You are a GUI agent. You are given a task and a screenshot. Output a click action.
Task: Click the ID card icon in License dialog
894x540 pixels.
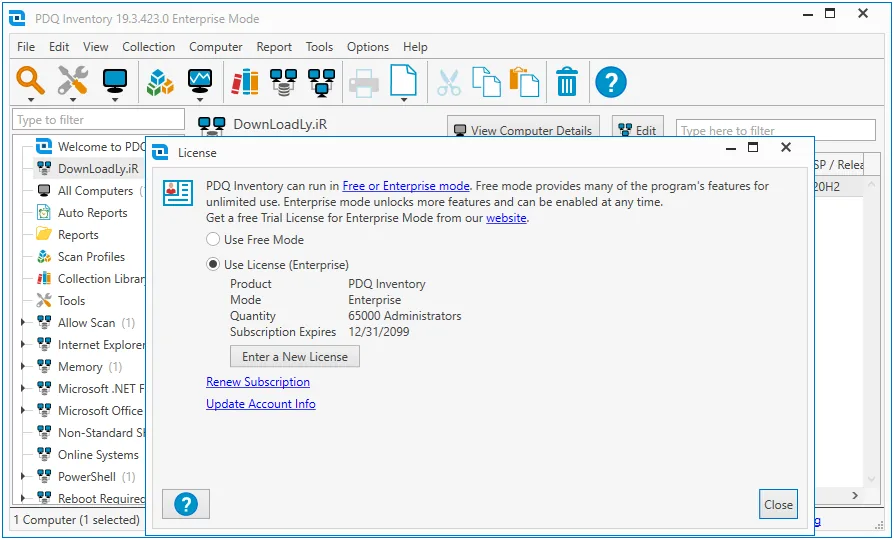click(x=178, y=193)
